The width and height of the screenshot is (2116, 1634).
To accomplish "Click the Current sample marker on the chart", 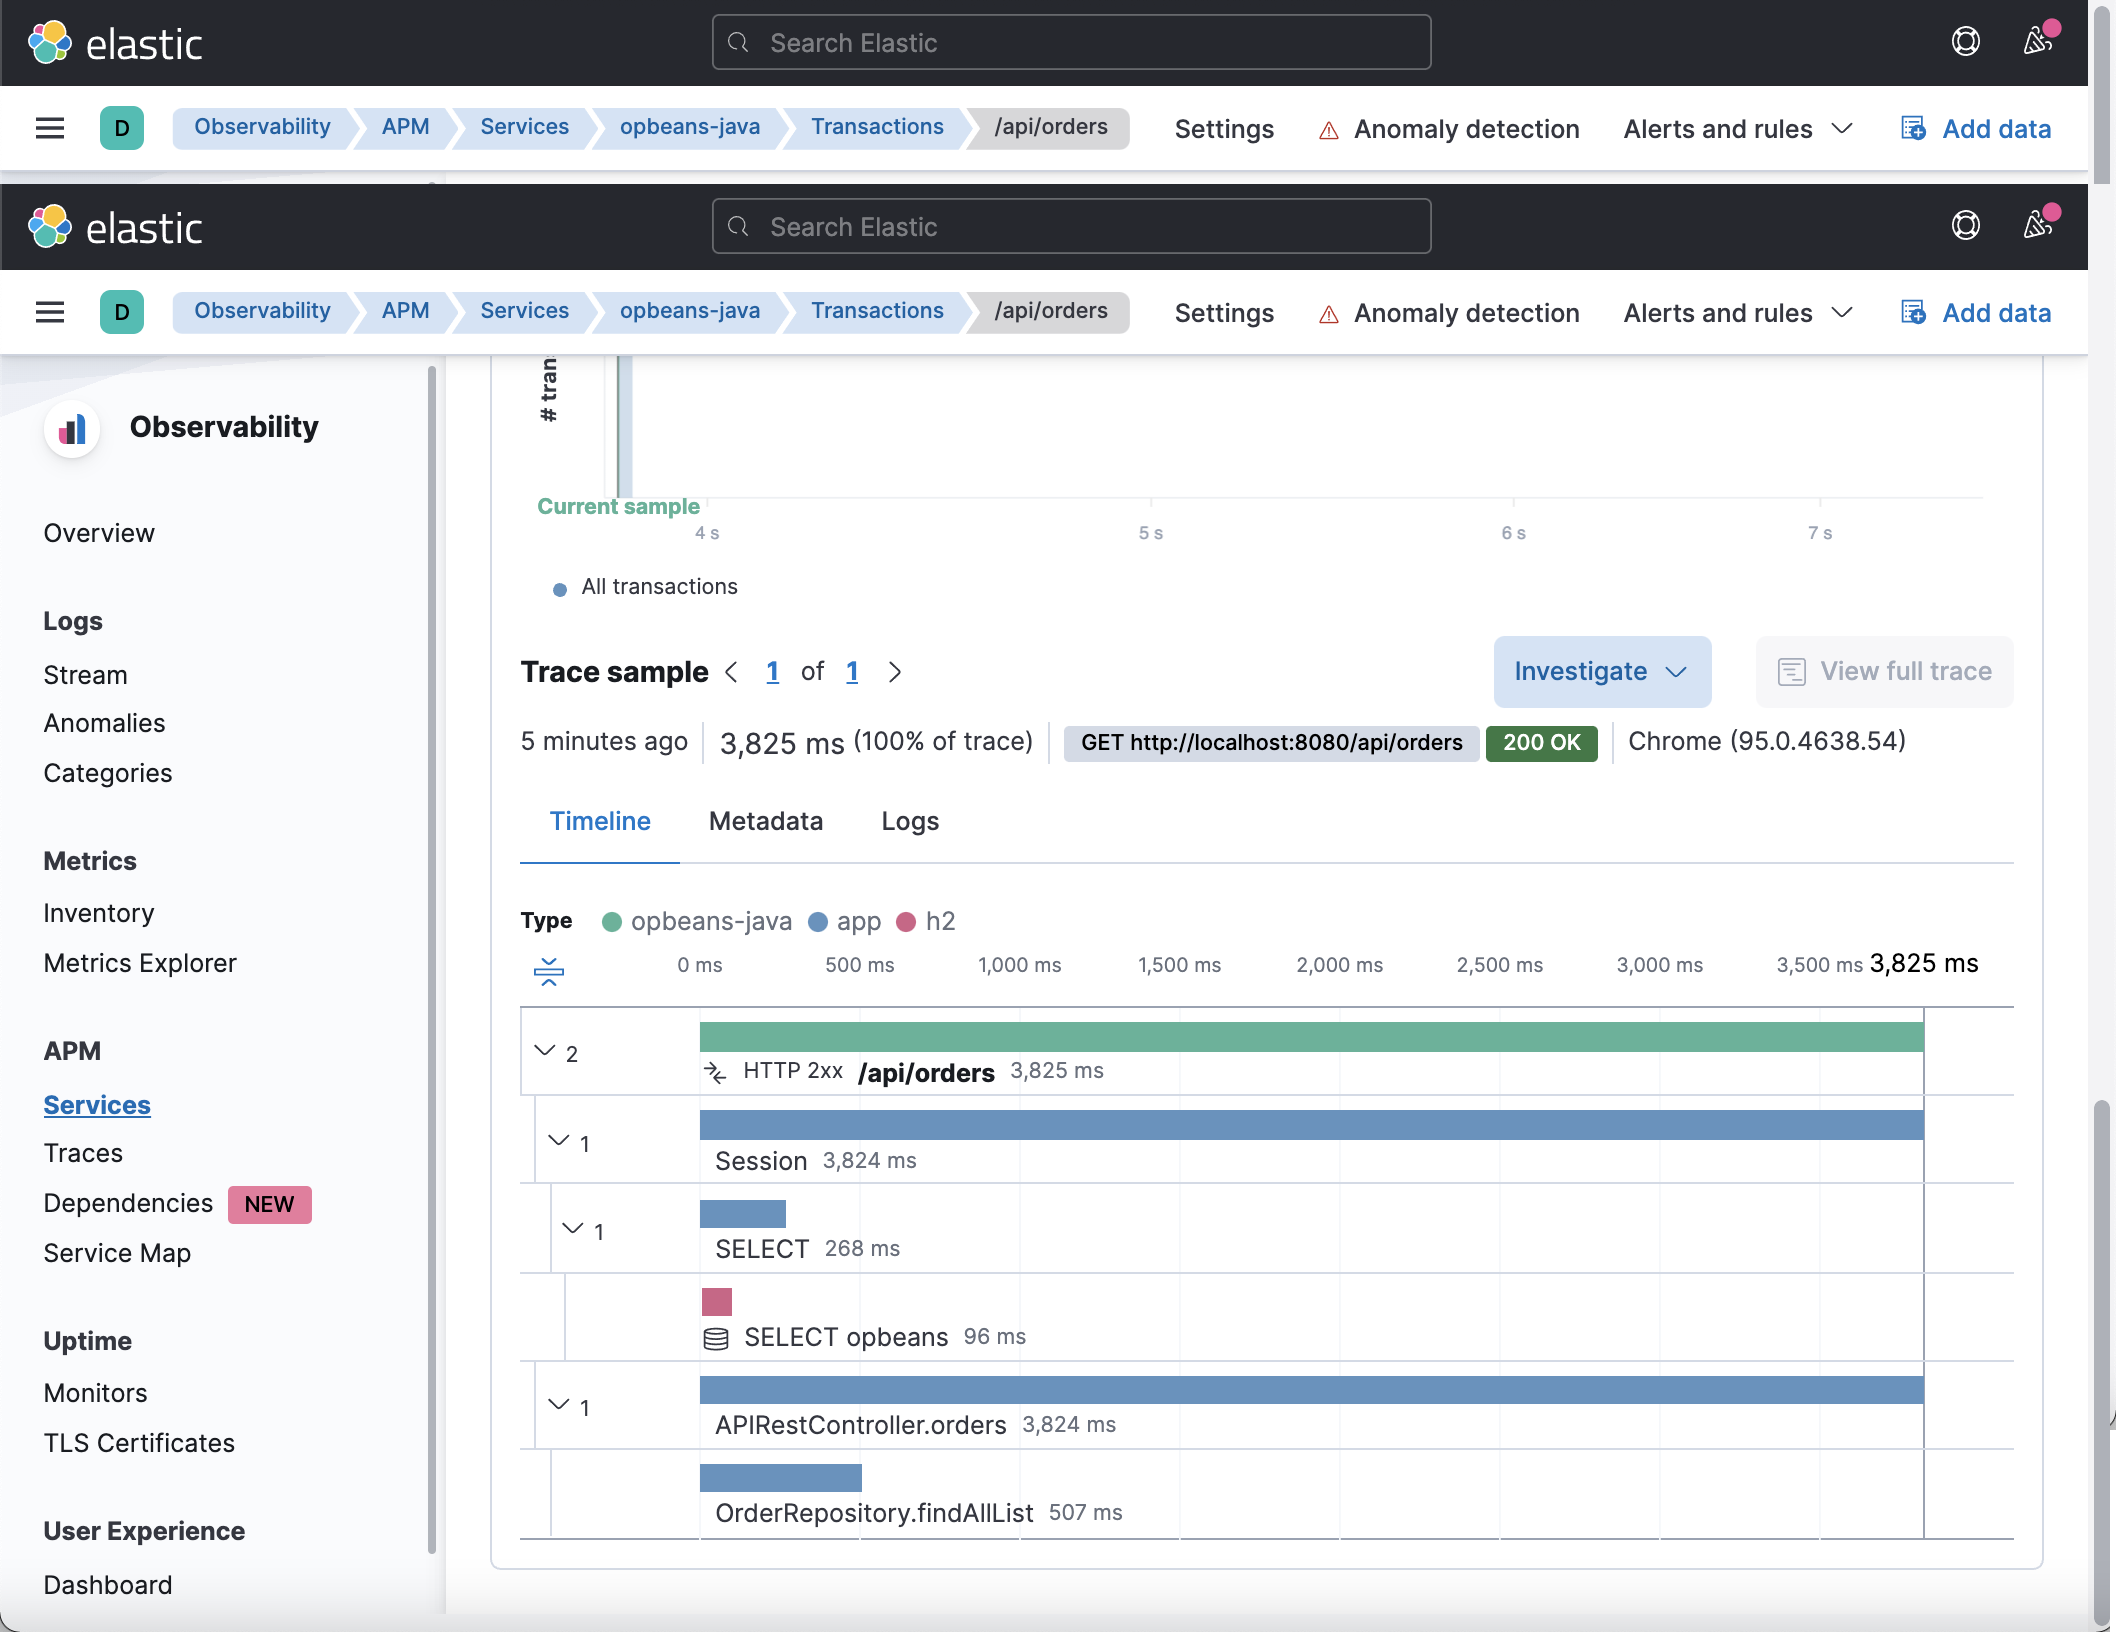I will click(x=618, y=506).
